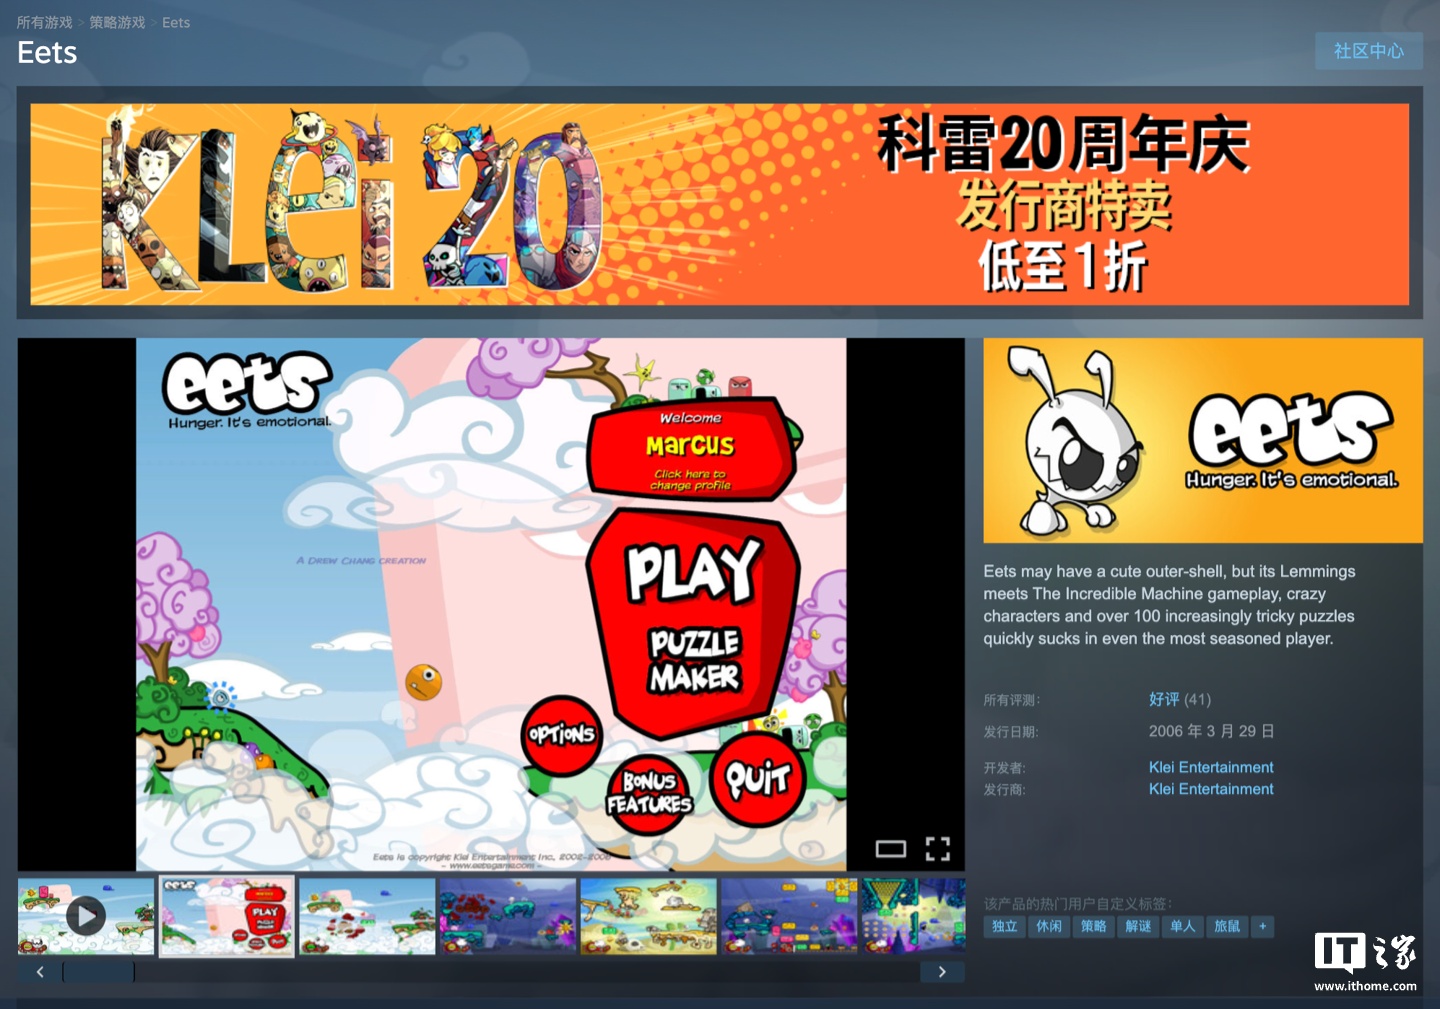Click the main large screenshot image
The width and height of the screenshot is (1440, 1009).
[491, 604]
